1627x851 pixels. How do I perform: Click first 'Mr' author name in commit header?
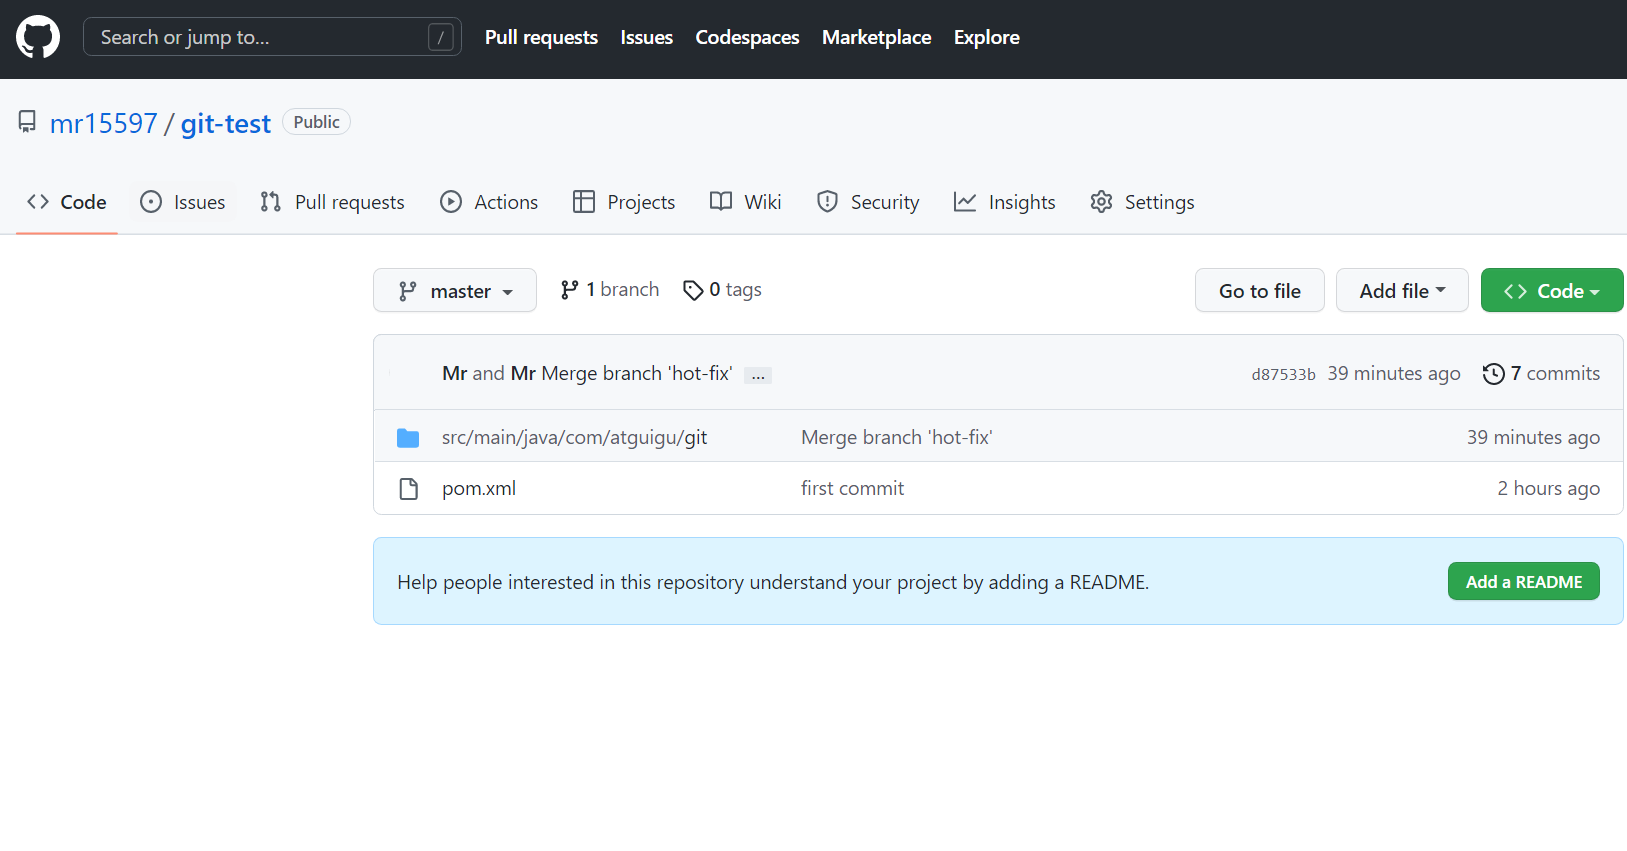(455, 373)
